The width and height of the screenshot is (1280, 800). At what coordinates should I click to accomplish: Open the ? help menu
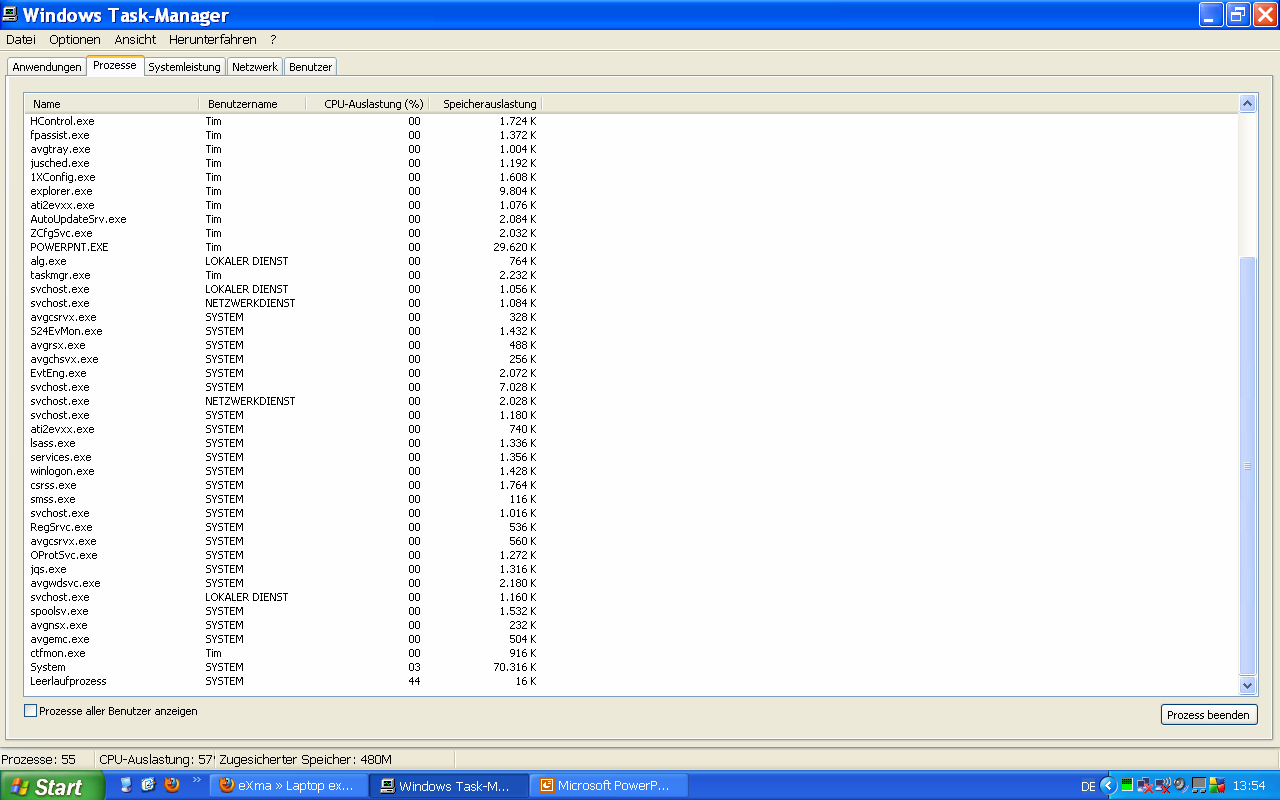[x=273, y=40]
